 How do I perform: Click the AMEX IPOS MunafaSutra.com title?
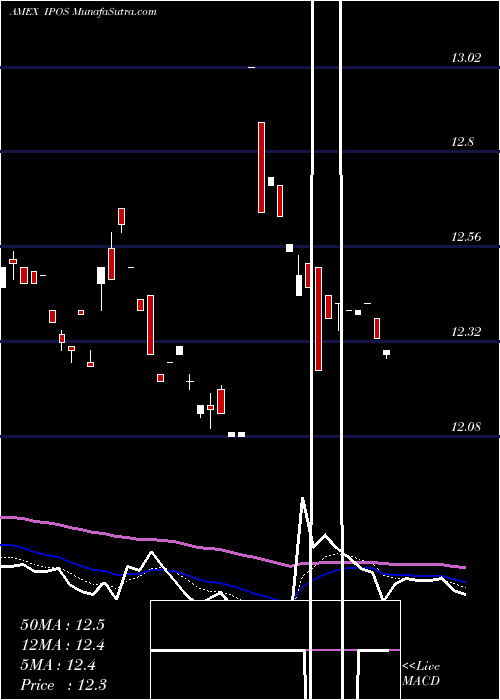(83, 12)
